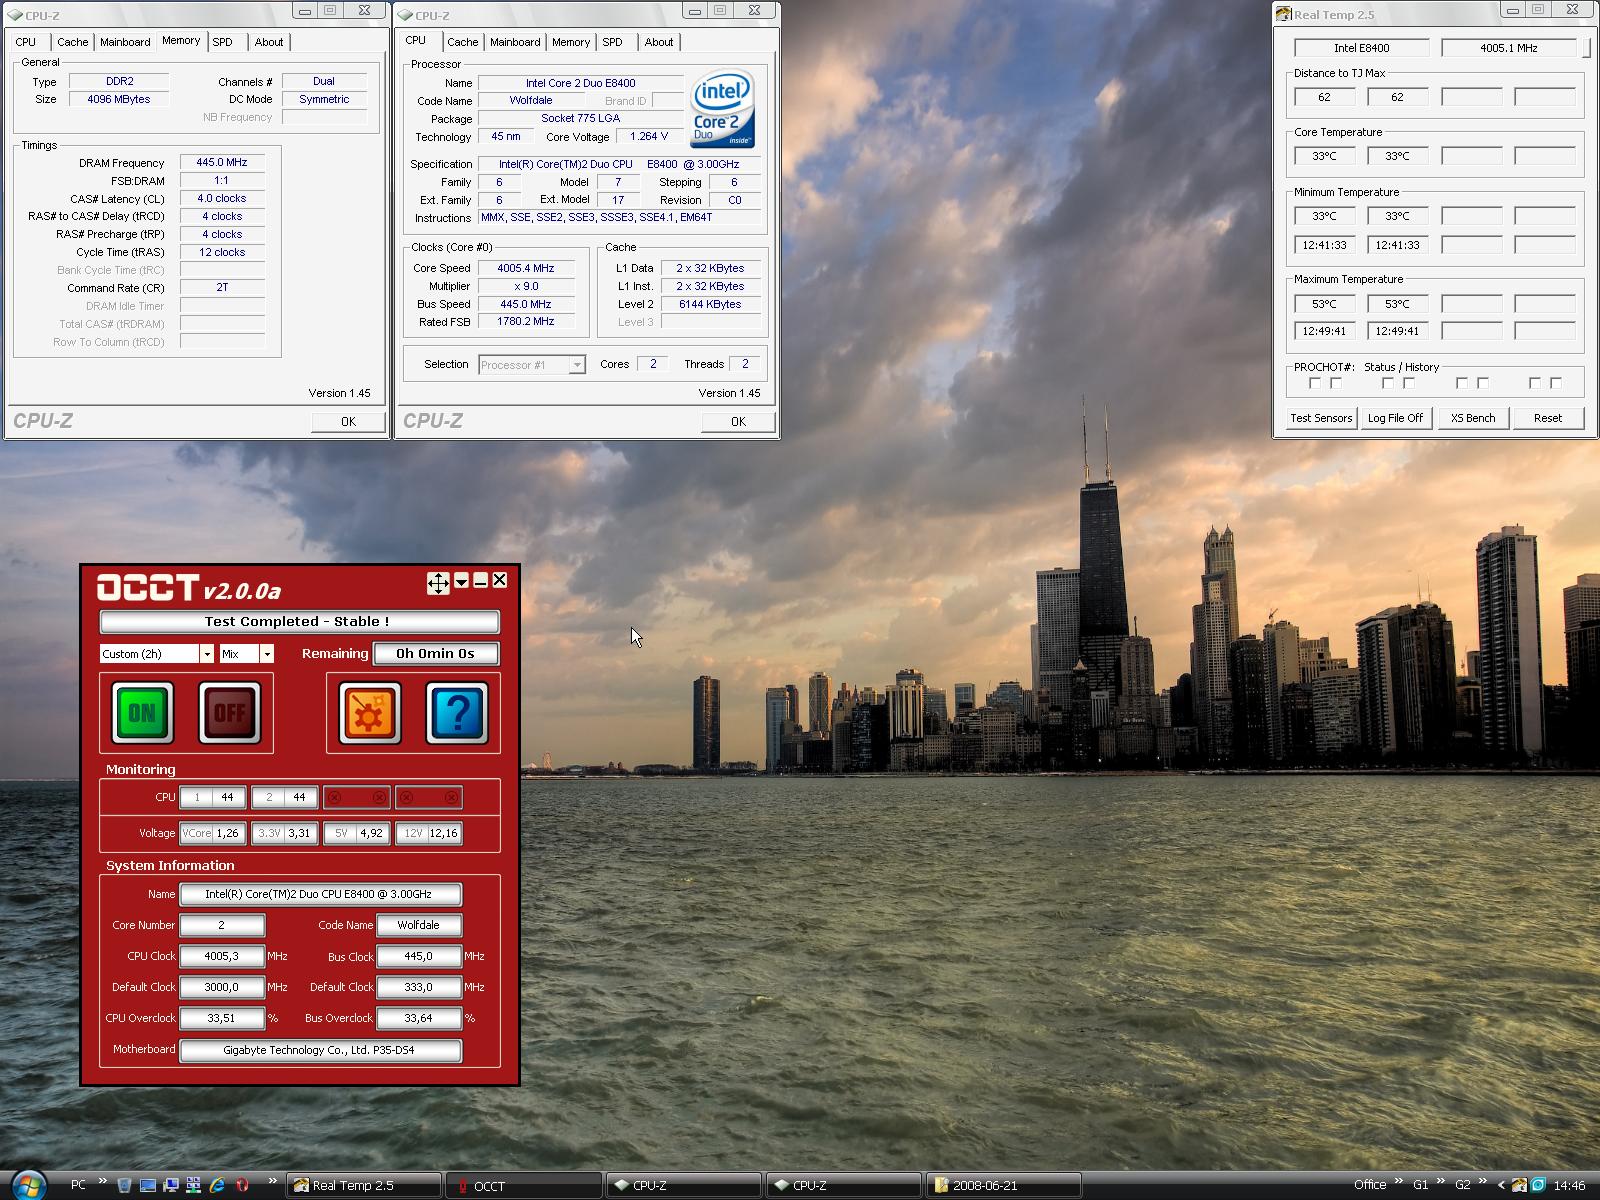Image resolution: width=1600 pixels, height=1200 pixels.
Task: Toggle first PROCHOT status checkbox
Action: click(1315, 383)
